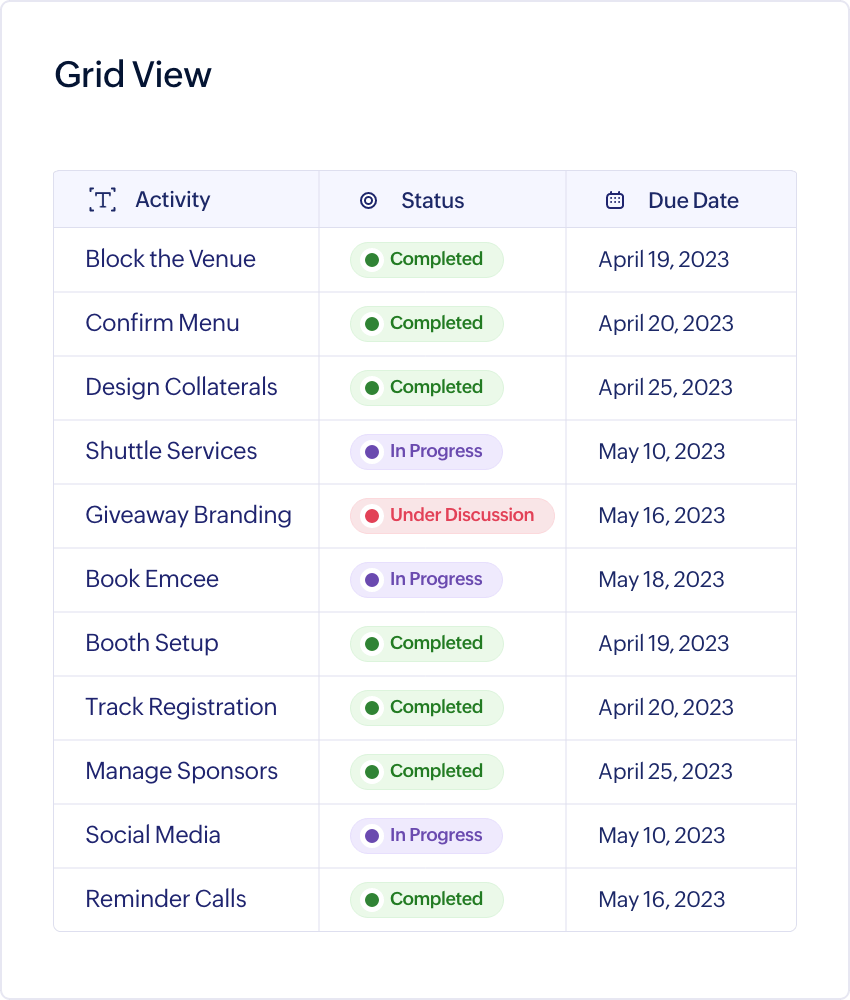Select the May 18, 2023 due date cell

pyautogui.click(x=681, y=580)
